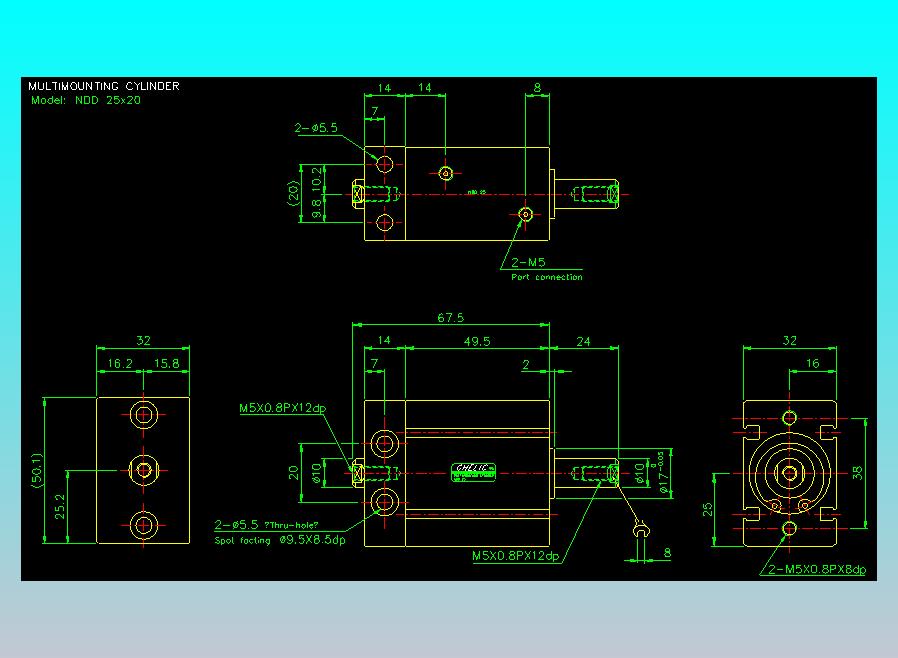Click the lower M5 port hole in top view
Image resolution: width=898 pixels, height=658 pixels.
[x=525, y=213]
